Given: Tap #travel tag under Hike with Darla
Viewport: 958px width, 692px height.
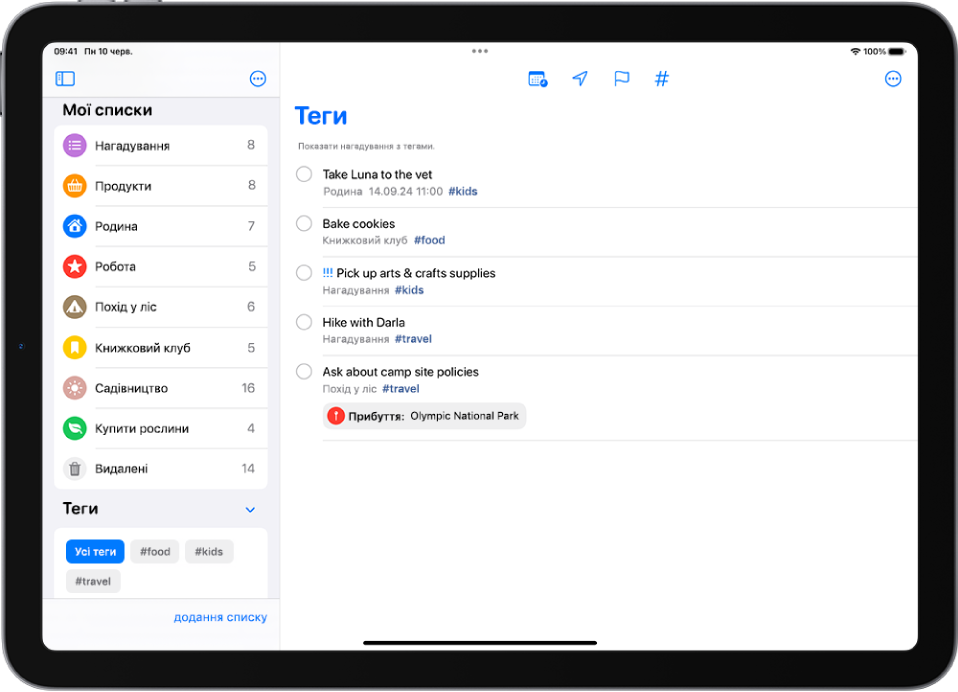Looking at the screenshot, I should [413, 338].
